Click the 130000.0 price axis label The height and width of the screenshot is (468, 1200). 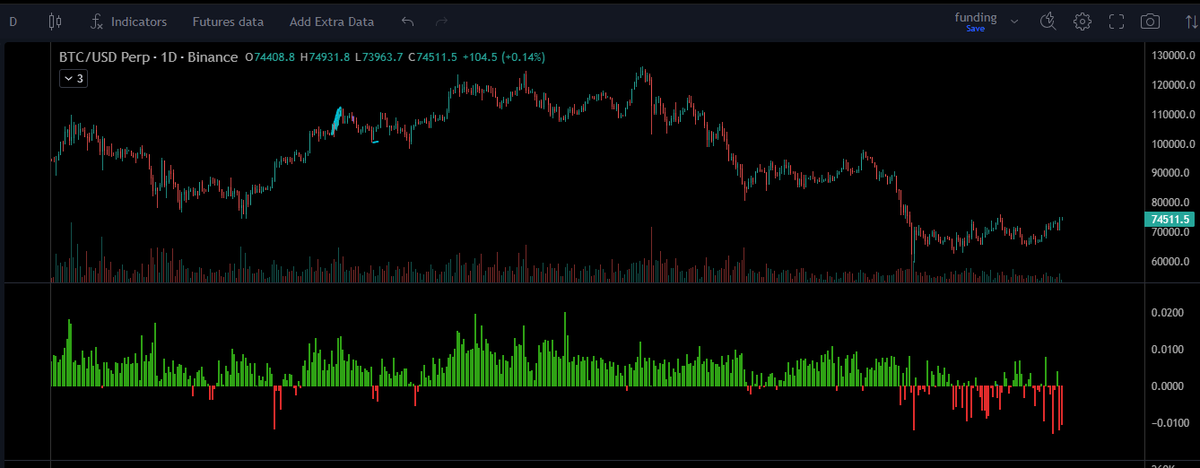click(1172, 55)
